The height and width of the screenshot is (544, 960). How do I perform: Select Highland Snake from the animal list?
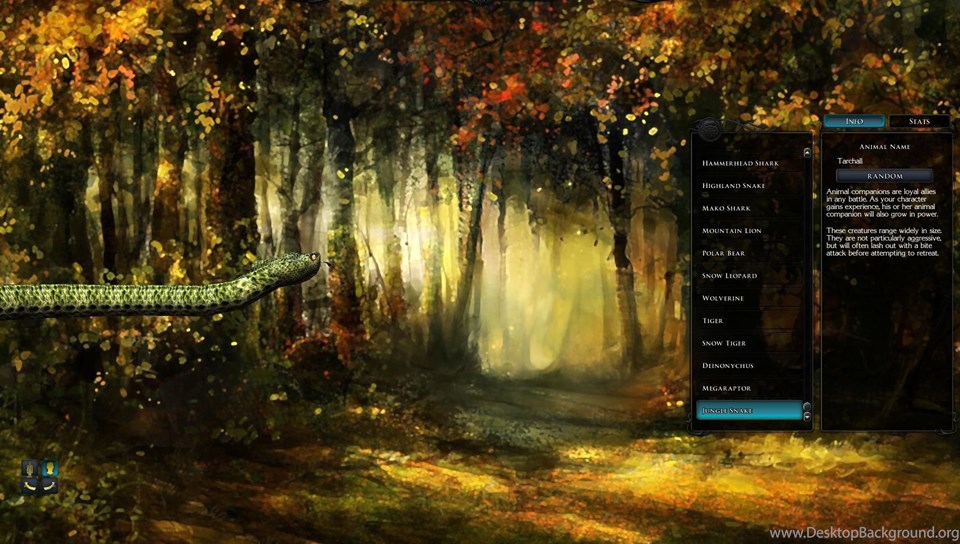(749, 185)
